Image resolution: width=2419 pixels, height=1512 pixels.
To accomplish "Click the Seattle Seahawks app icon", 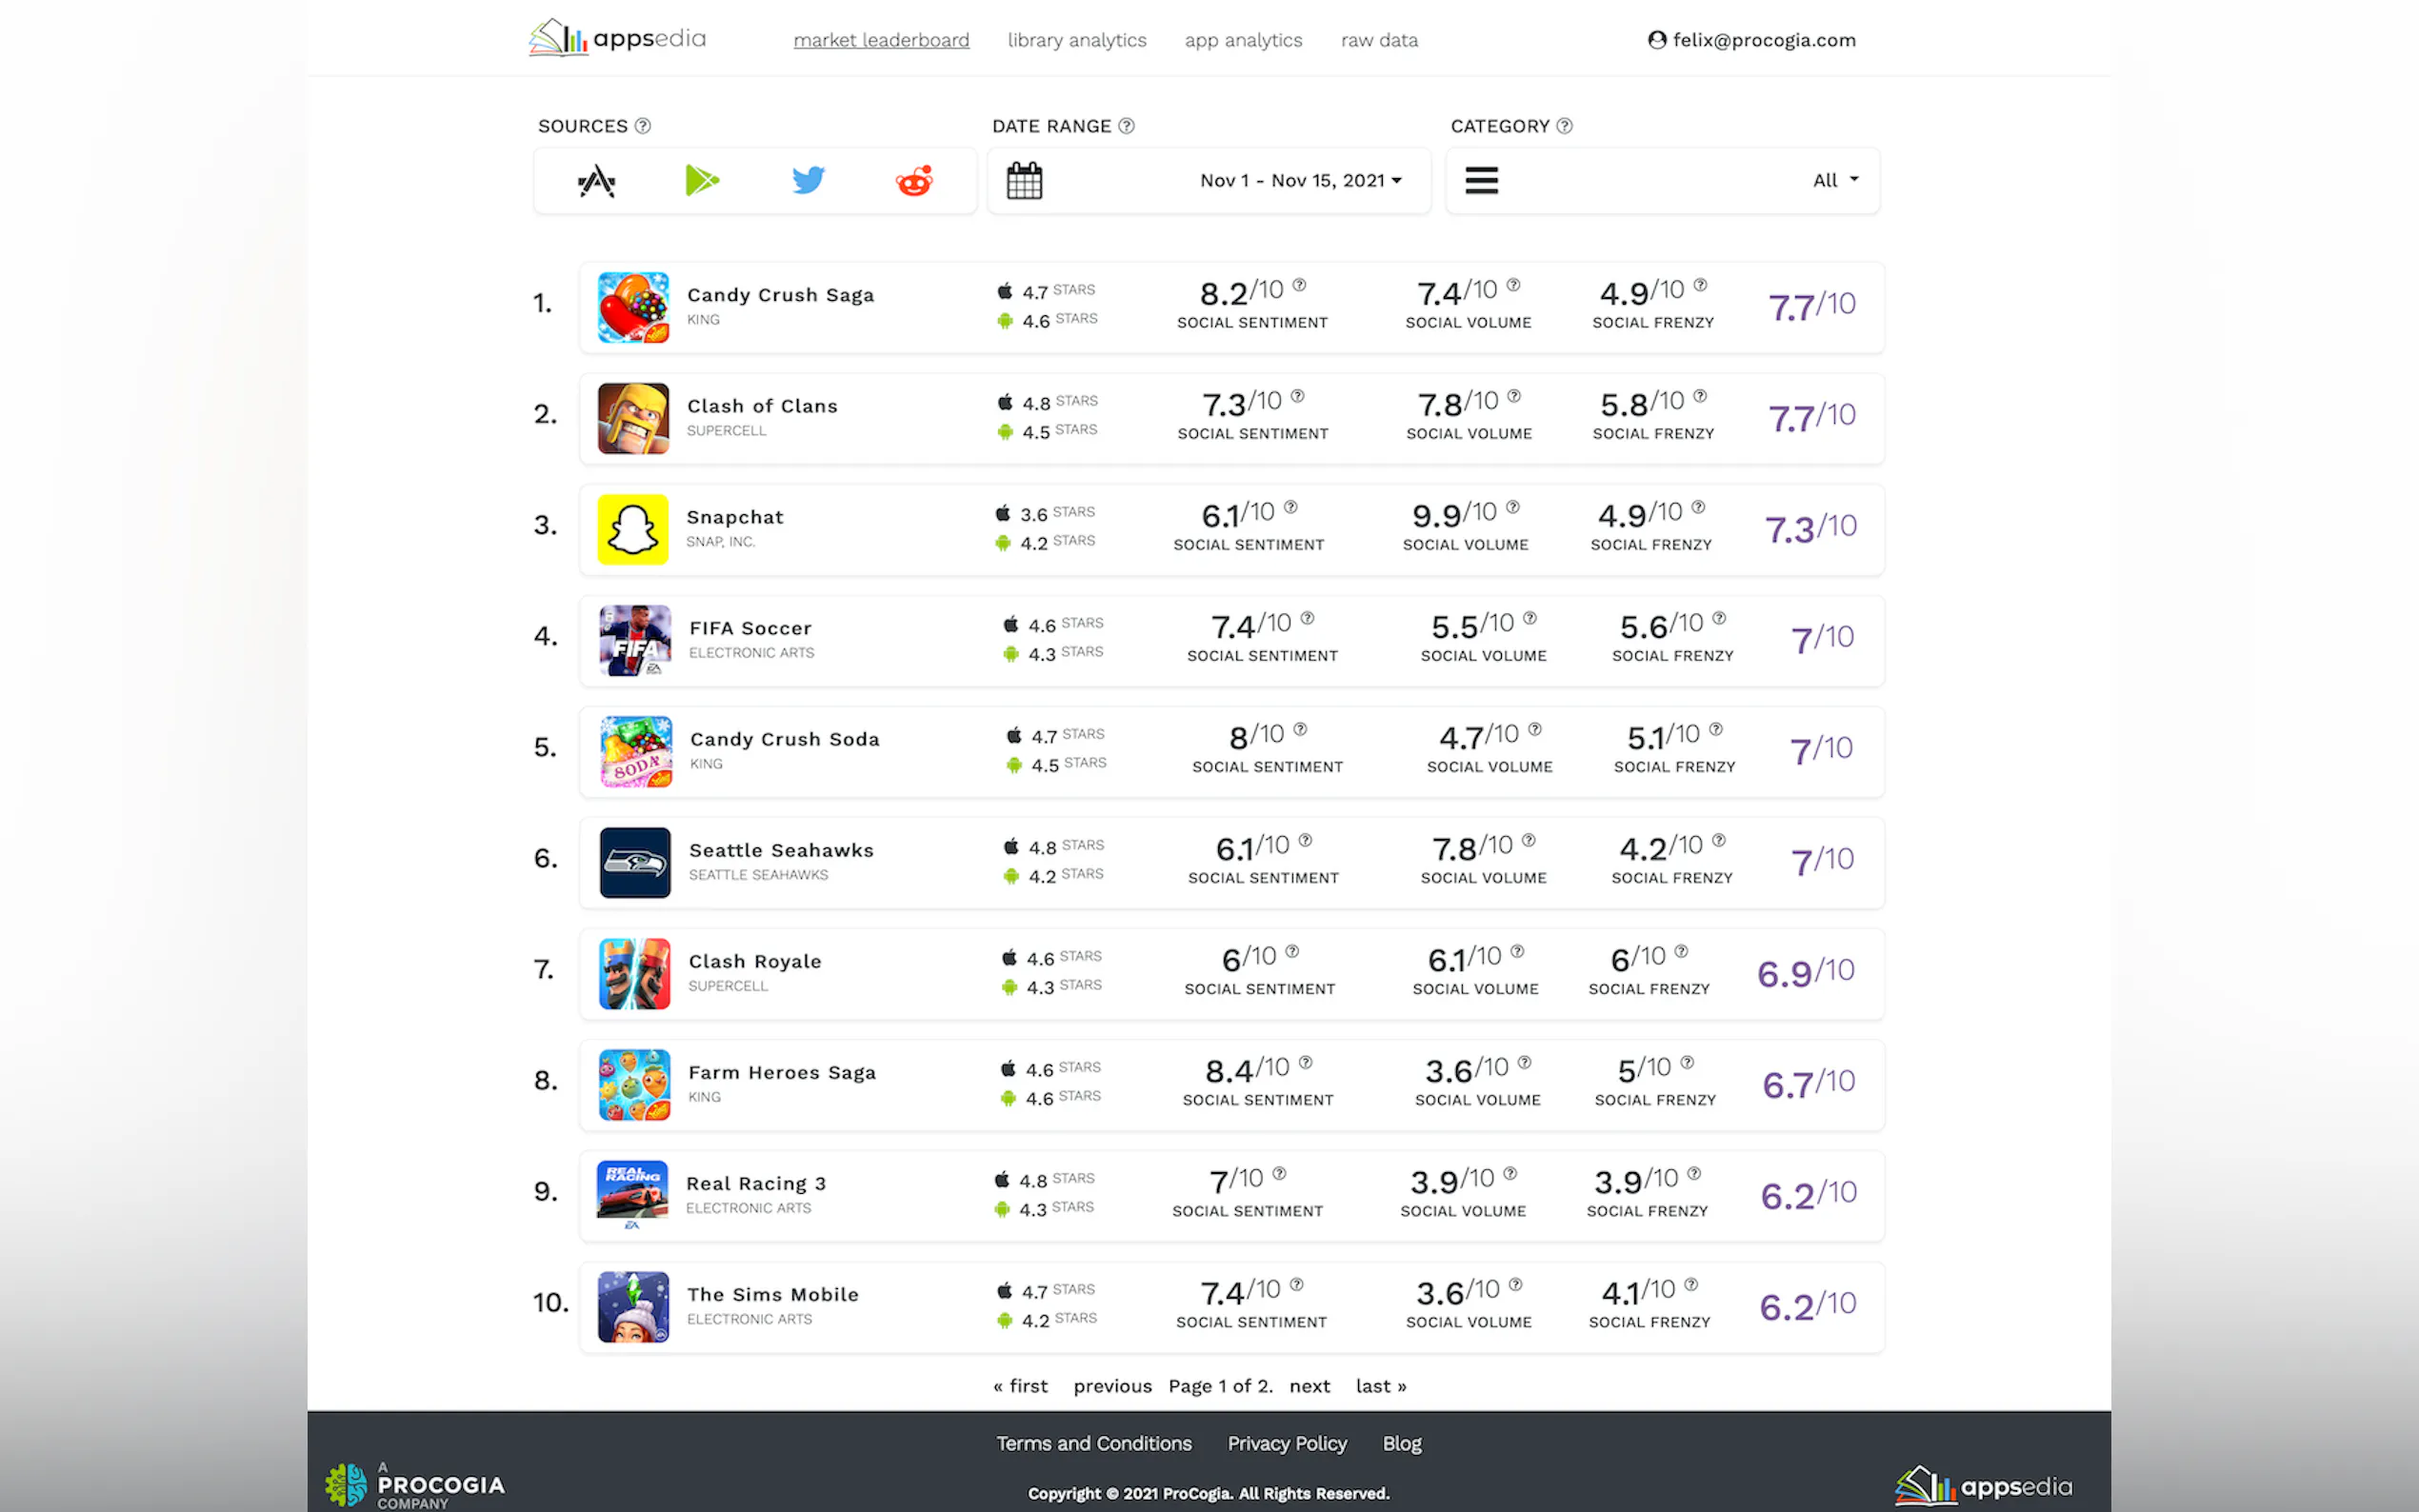I will tap(635, 862).
